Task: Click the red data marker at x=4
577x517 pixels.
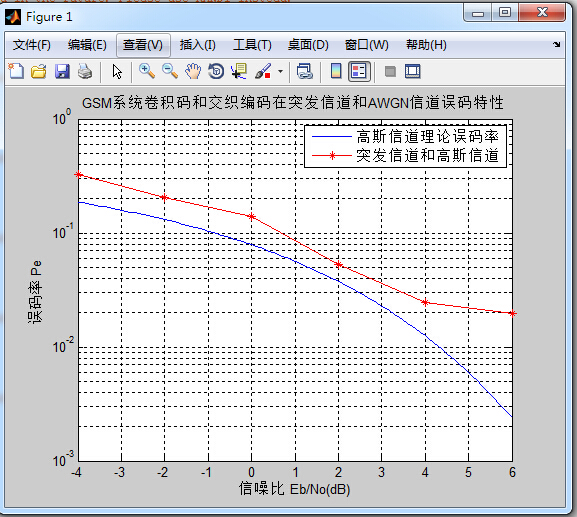Action: (425, 302)
